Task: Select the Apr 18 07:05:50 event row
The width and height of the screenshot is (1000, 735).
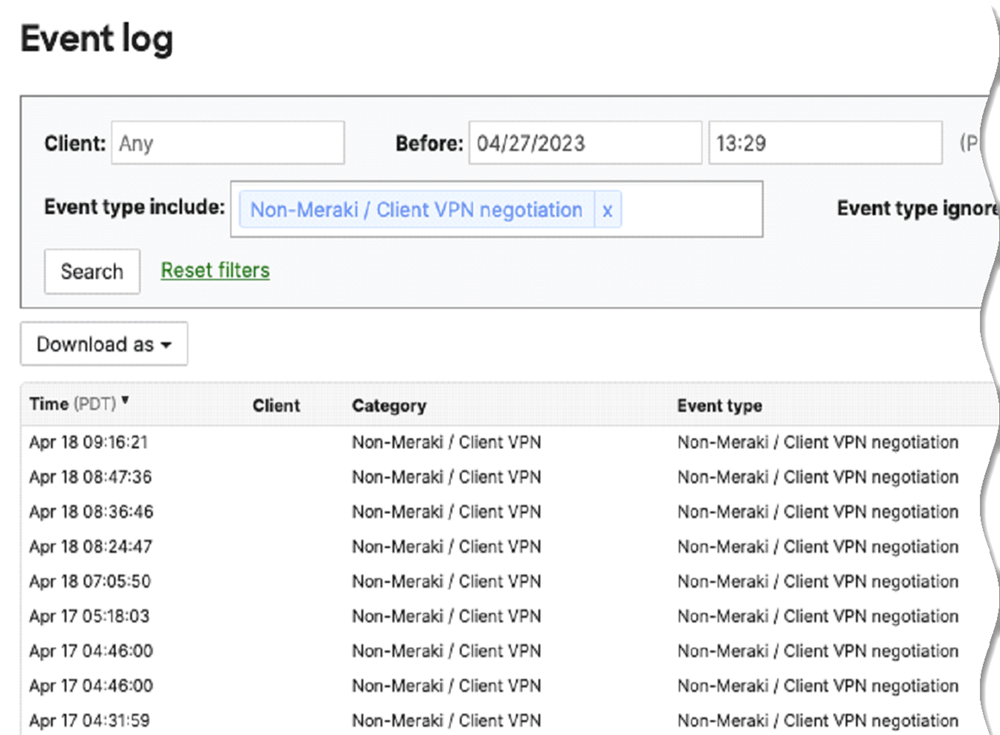Action: [x=90, y=581]
